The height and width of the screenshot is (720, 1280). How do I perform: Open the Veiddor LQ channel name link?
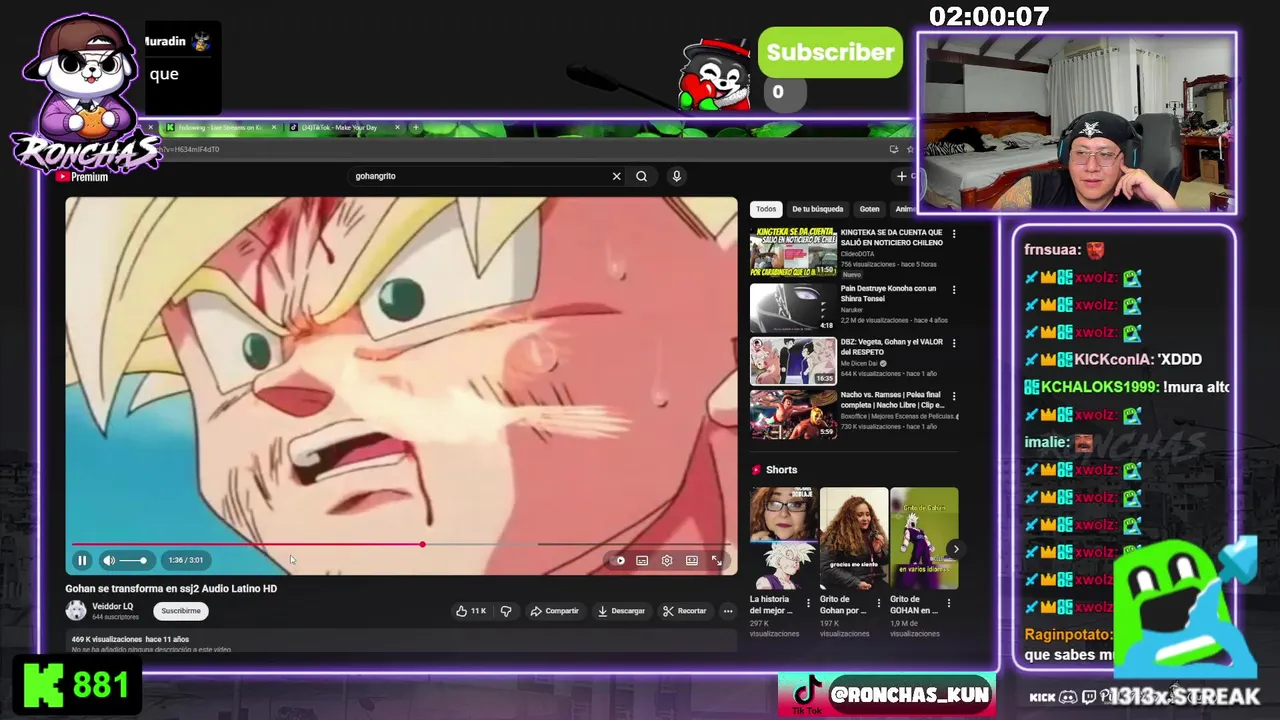112,606
